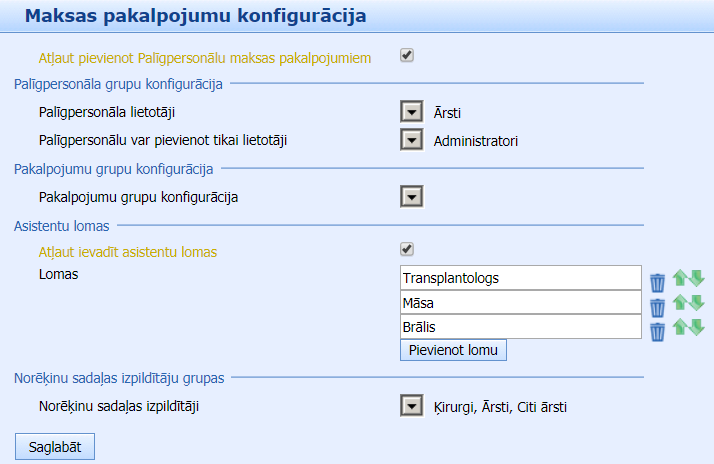The width and height of the screenshot is (714, 464).
Task: Delete the Māsa role with trash icon
Action: [657, 307]
